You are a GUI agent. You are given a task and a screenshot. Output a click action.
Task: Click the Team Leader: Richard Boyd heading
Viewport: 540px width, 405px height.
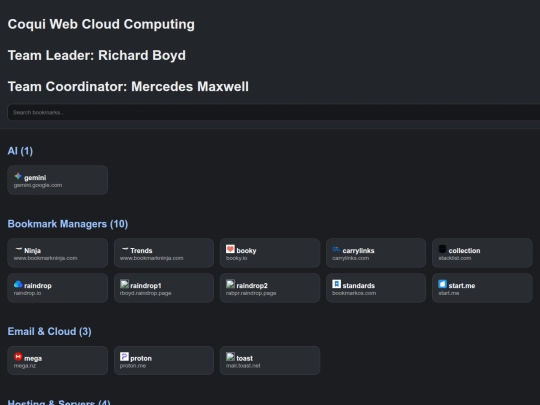[x=97, y=55]
